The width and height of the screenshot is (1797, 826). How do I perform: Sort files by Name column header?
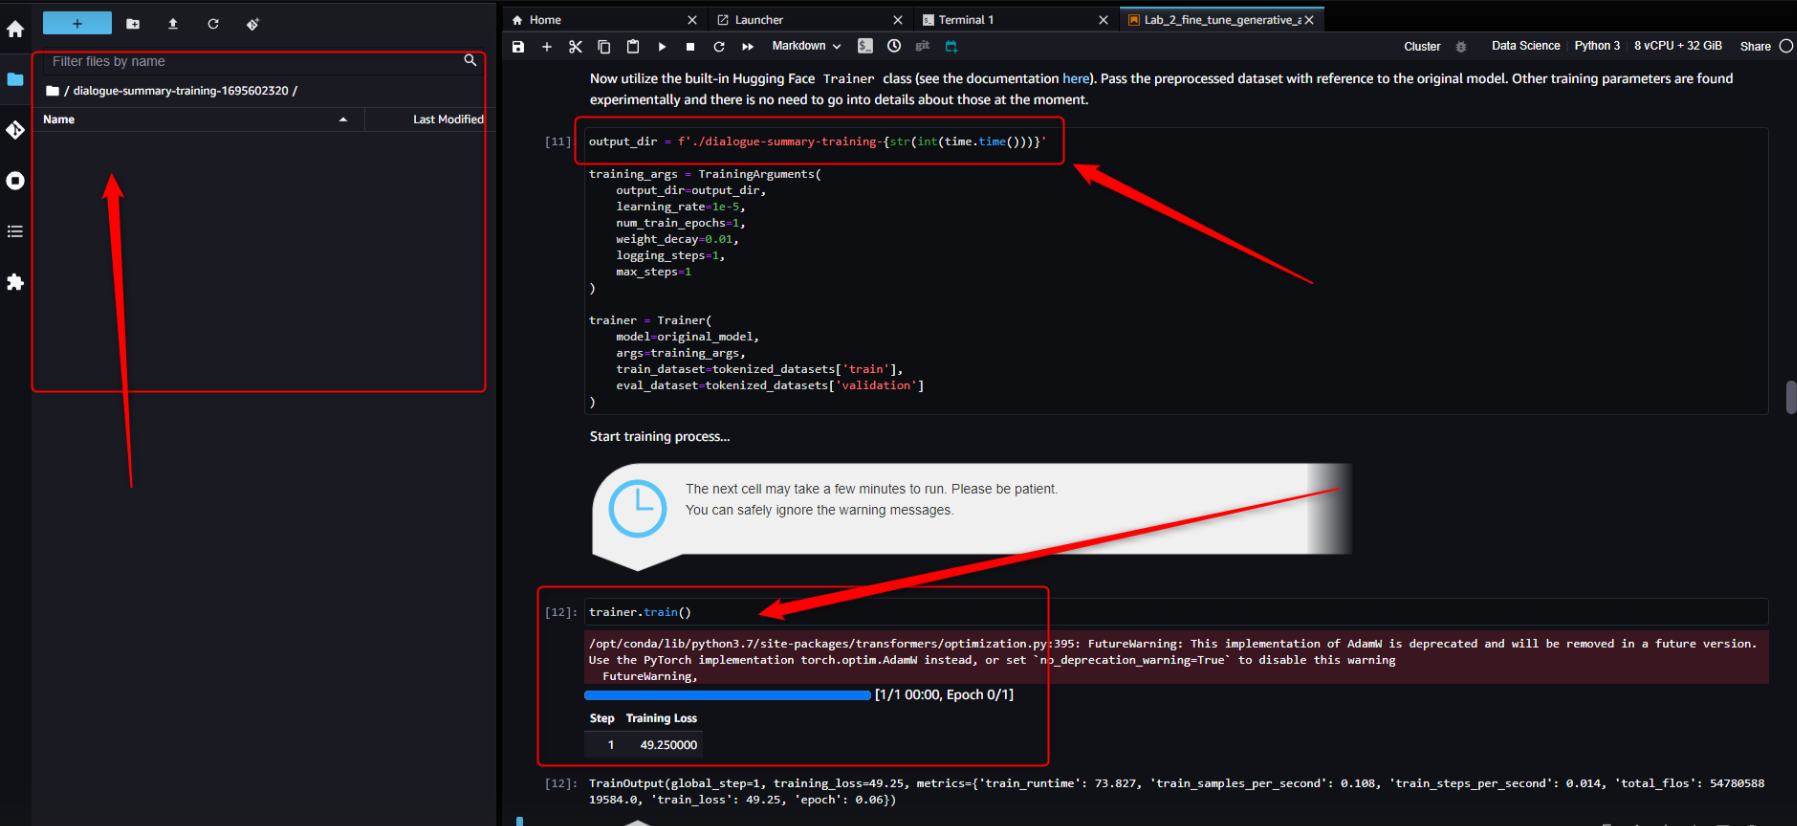[x=199, y=119]
